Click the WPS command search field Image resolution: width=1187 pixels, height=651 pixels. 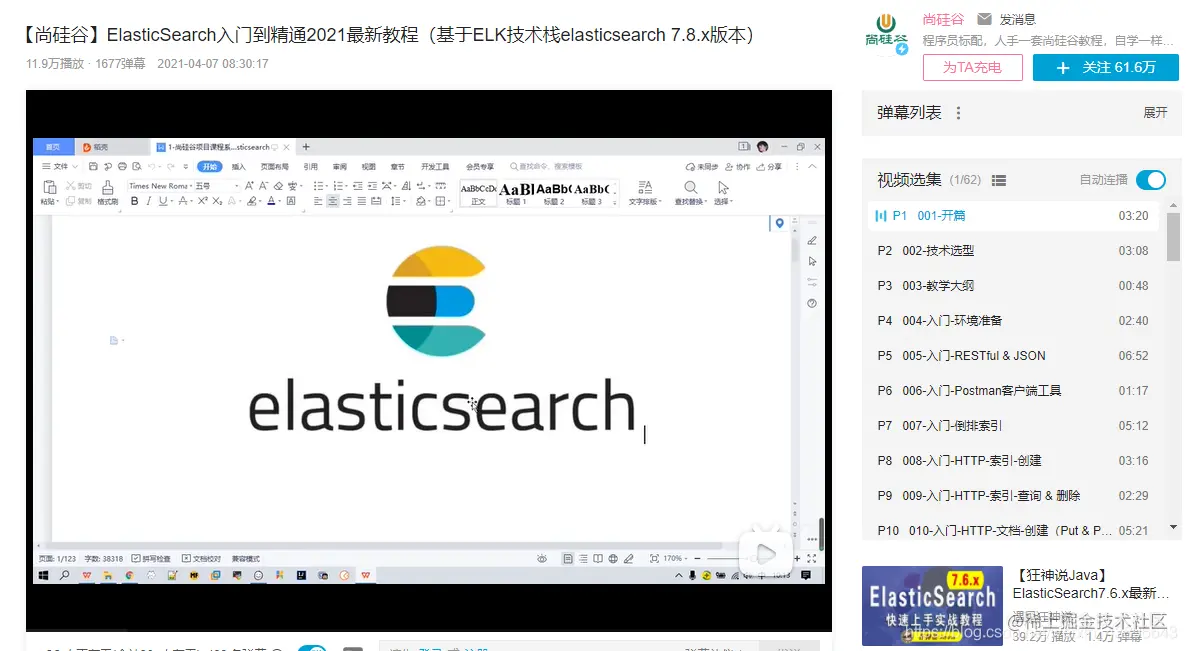(x=547, y=167)
